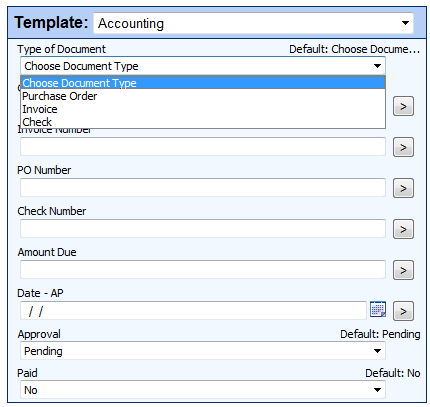Screen dimensions: 430x407
Task: Click the arrow button beside PO Number field
Action: [x=403, y=188]
